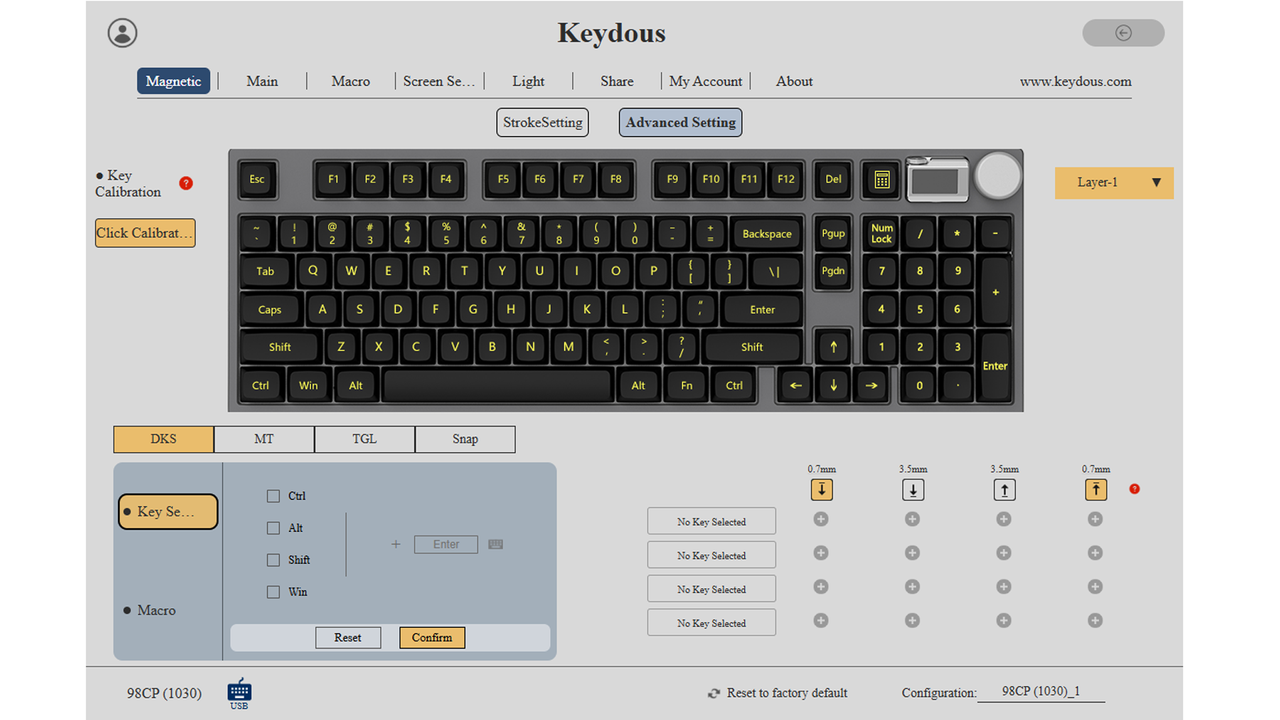
Task: Open the Advanced Setting page
Action: pyautogui.click(x=681, y=122)
